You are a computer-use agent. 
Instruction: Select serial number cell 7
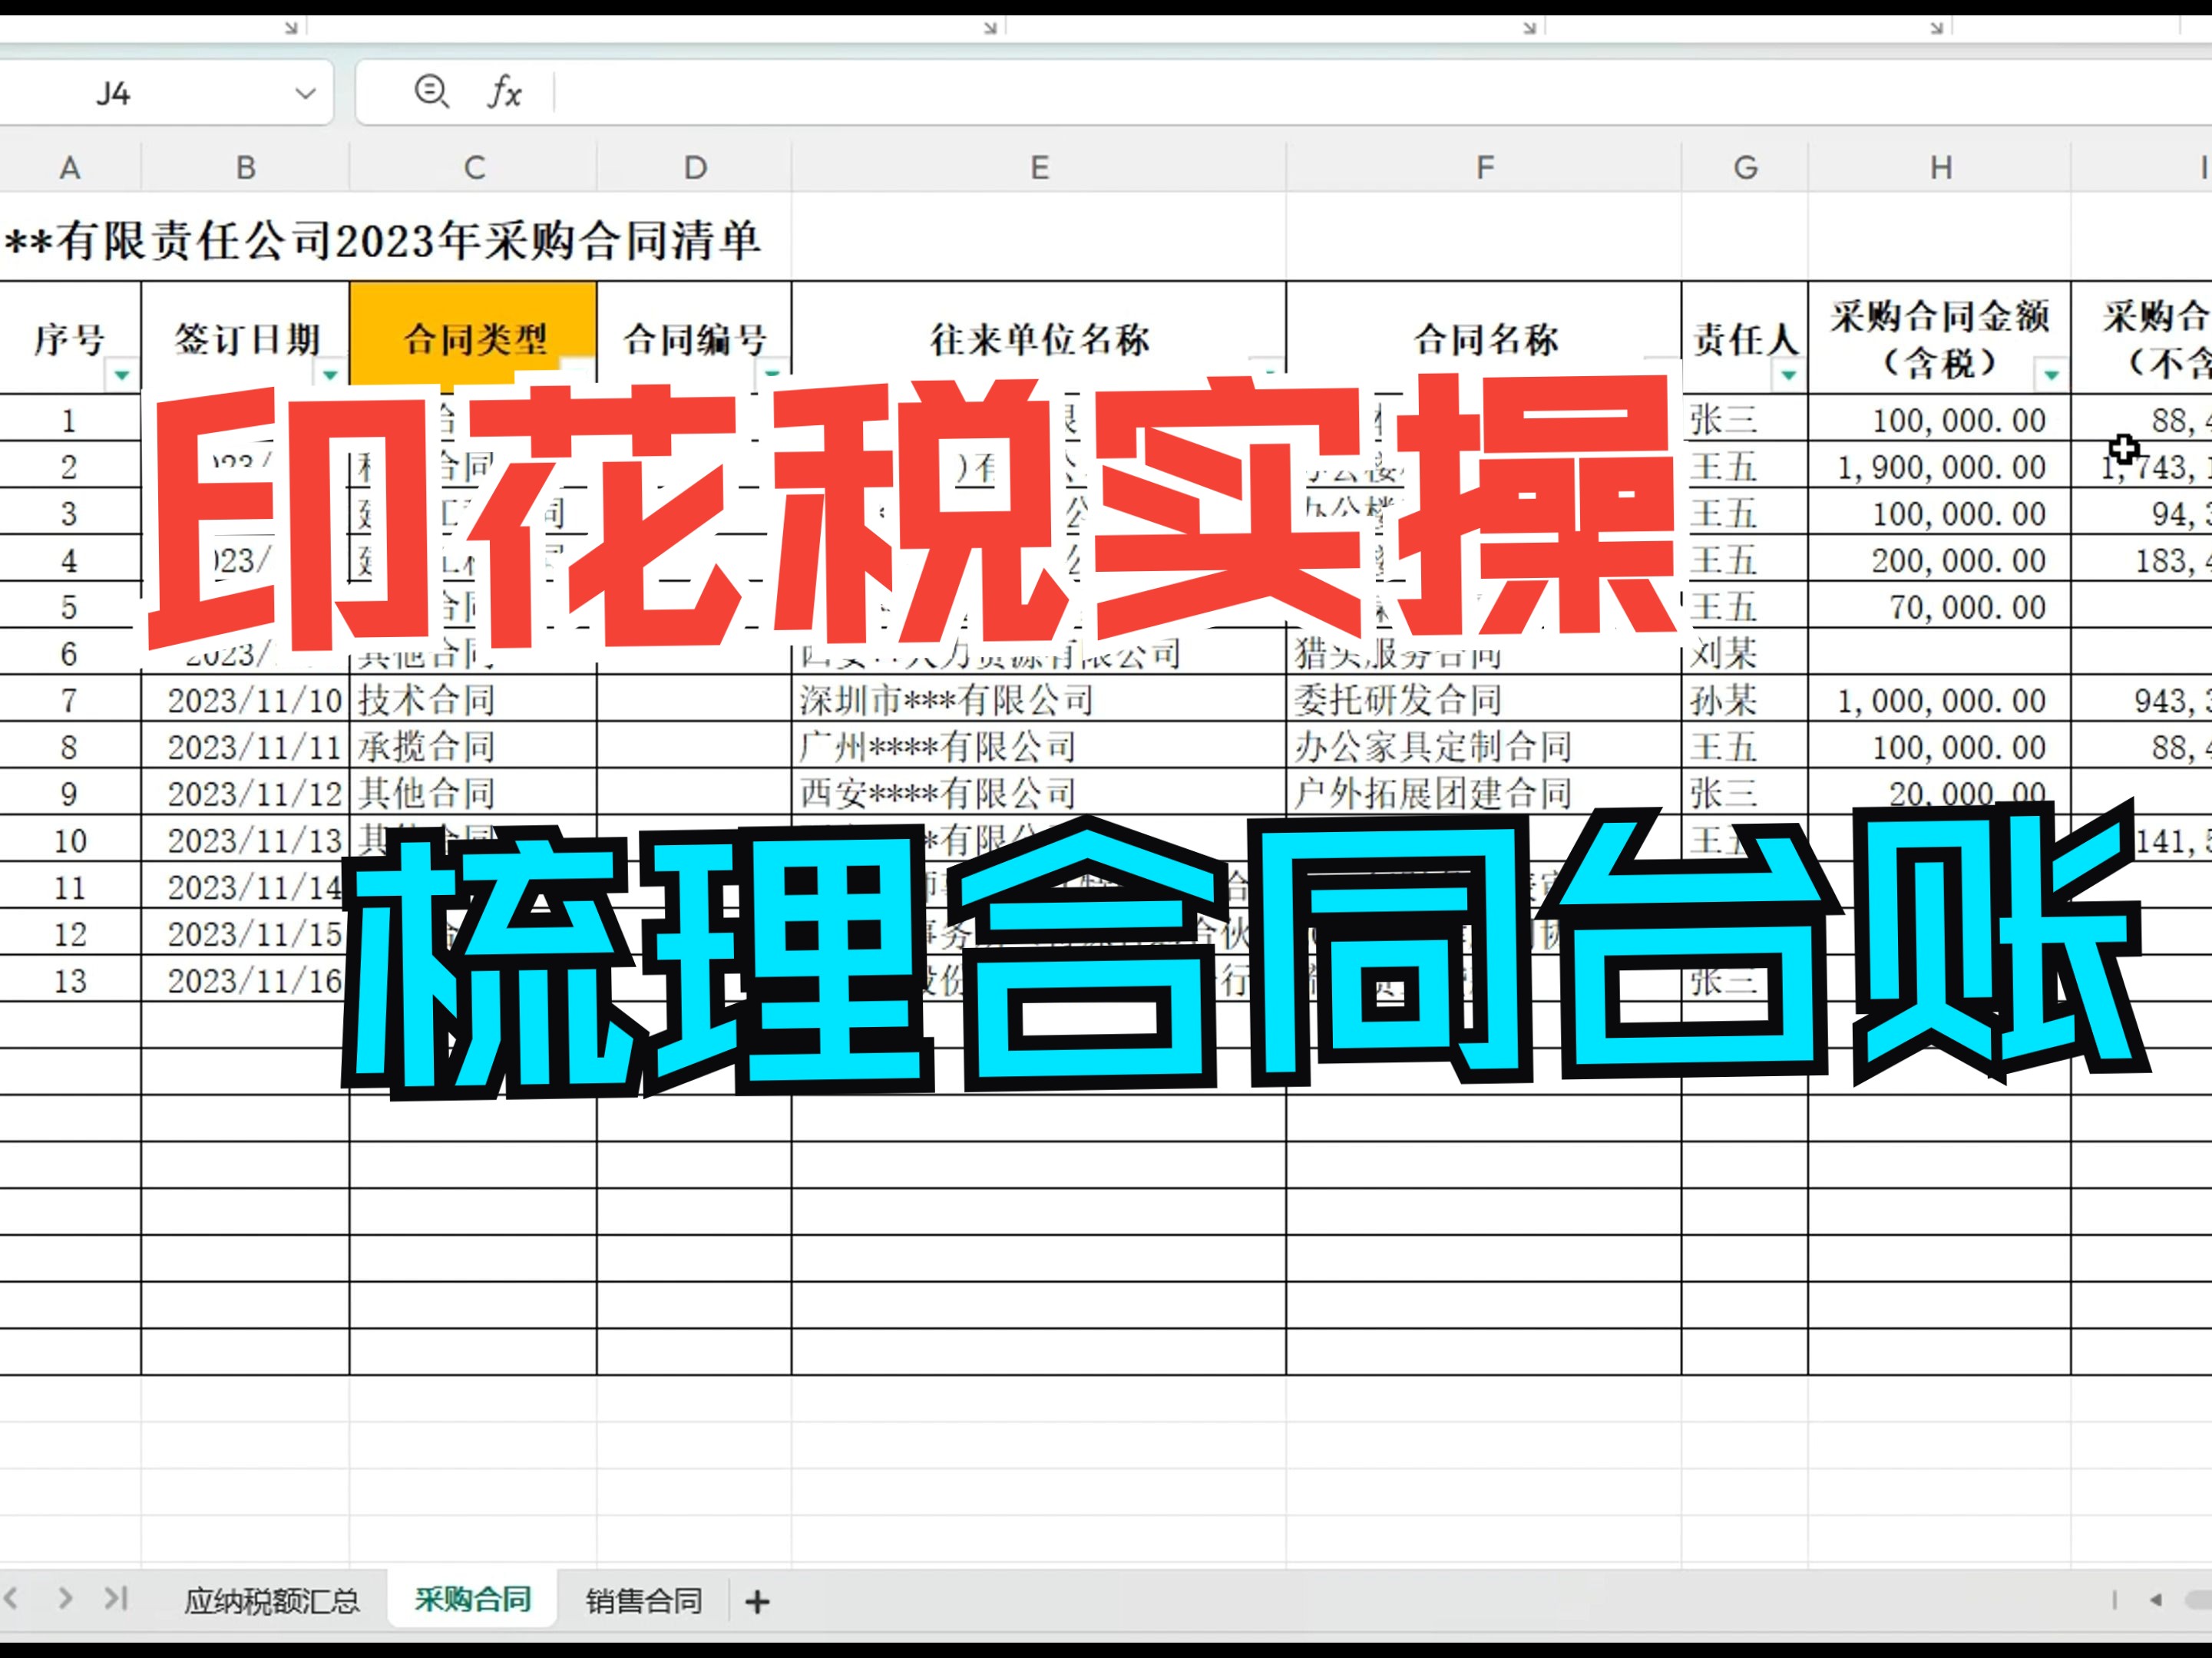70,699
